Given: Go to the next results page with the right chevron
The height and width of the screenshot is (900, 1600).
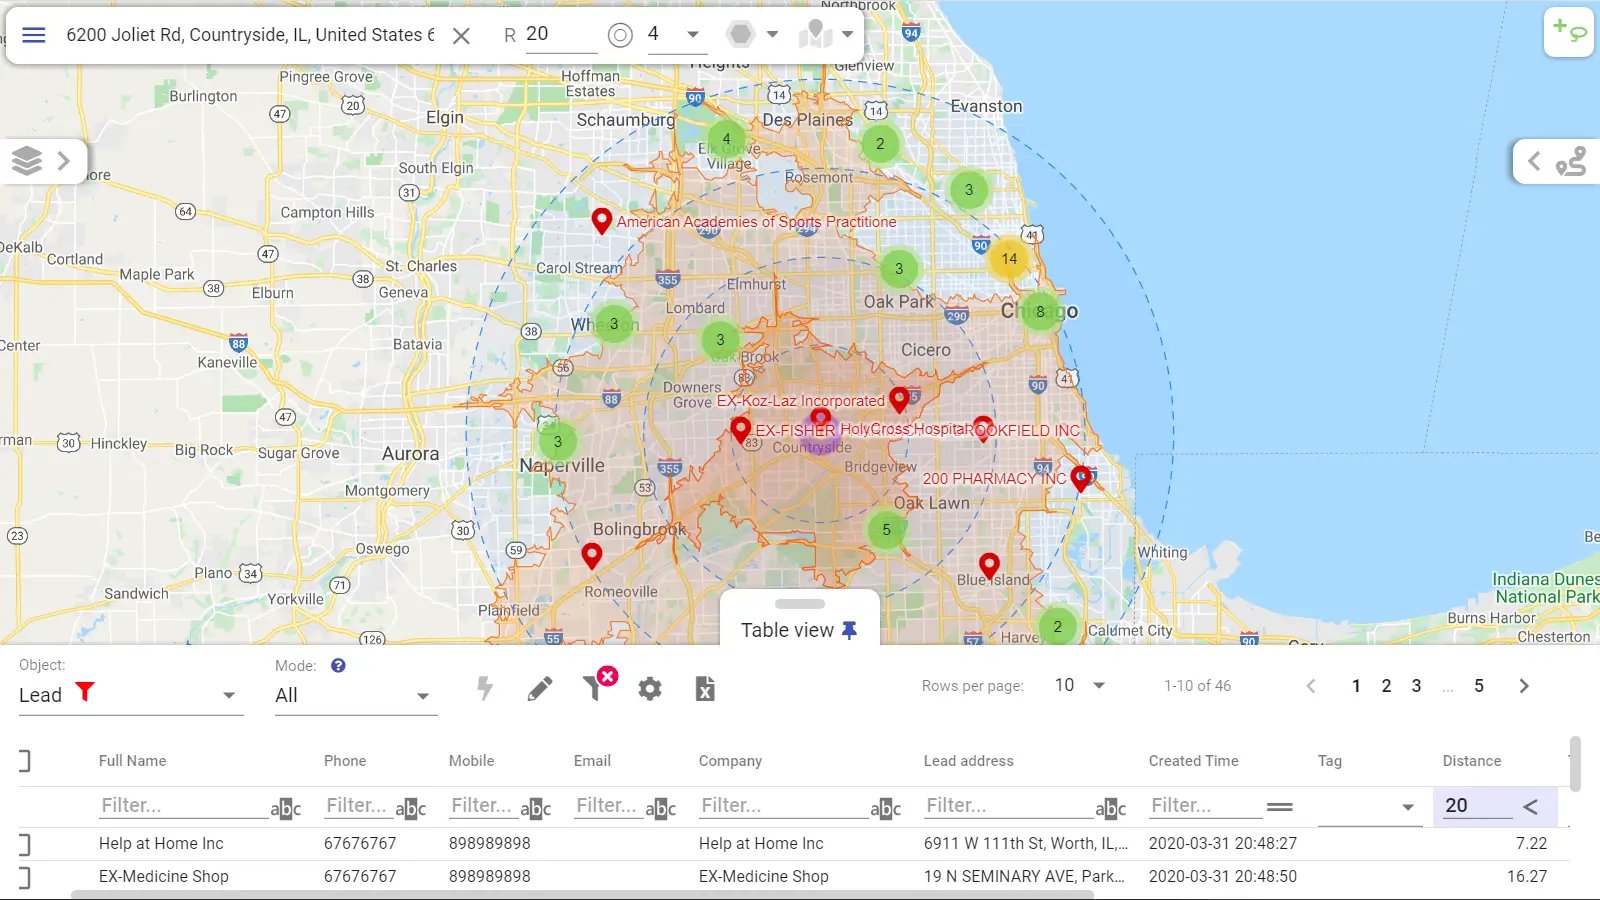Looking at the screenshot, I should coord(1524,686).
